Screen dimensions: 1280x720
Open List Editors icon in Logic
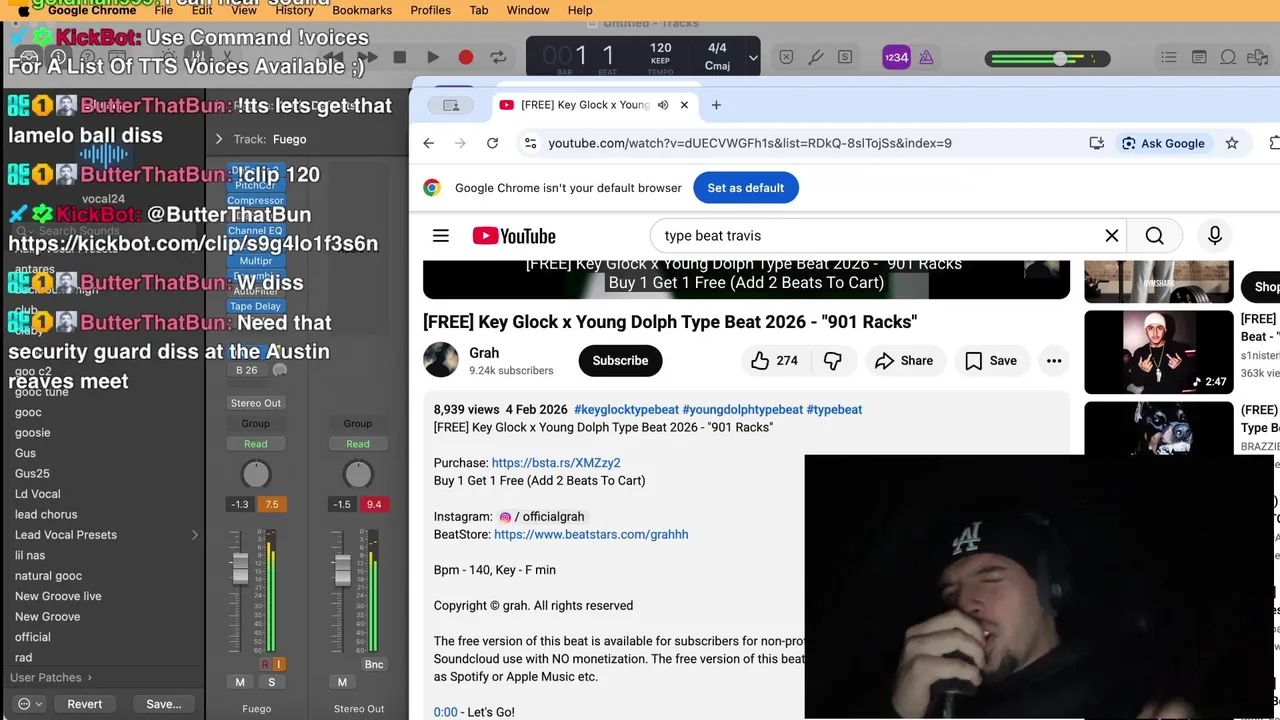pos(1168,58)
